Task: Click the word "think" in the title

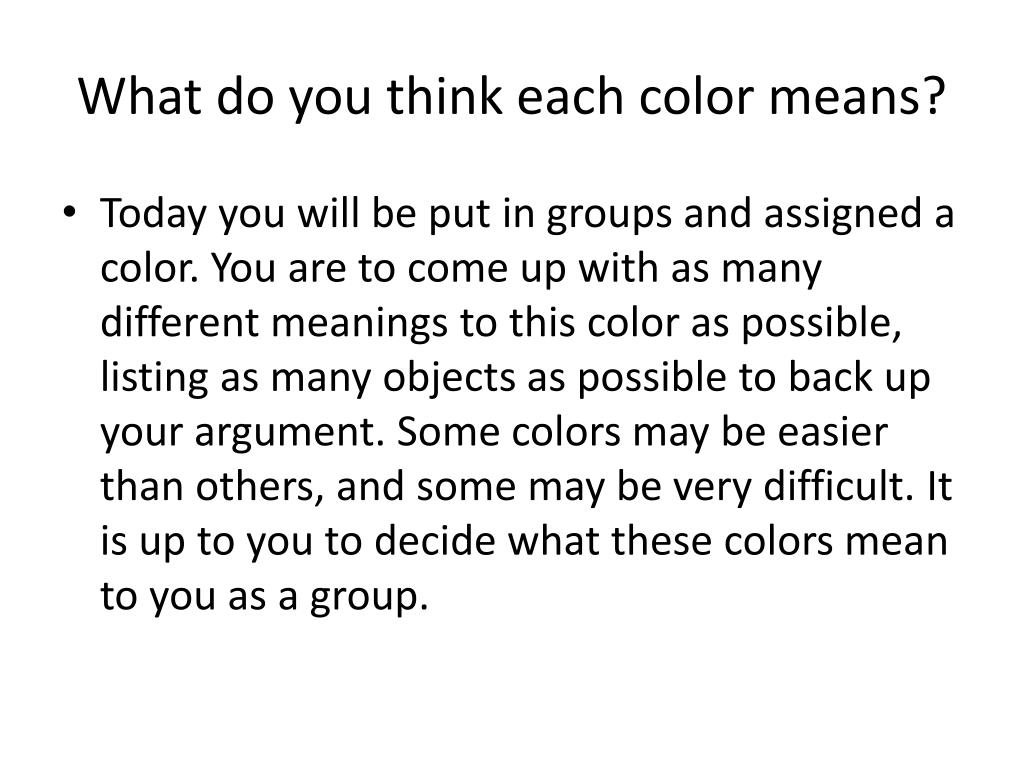Action: click(x=444, y=97)
